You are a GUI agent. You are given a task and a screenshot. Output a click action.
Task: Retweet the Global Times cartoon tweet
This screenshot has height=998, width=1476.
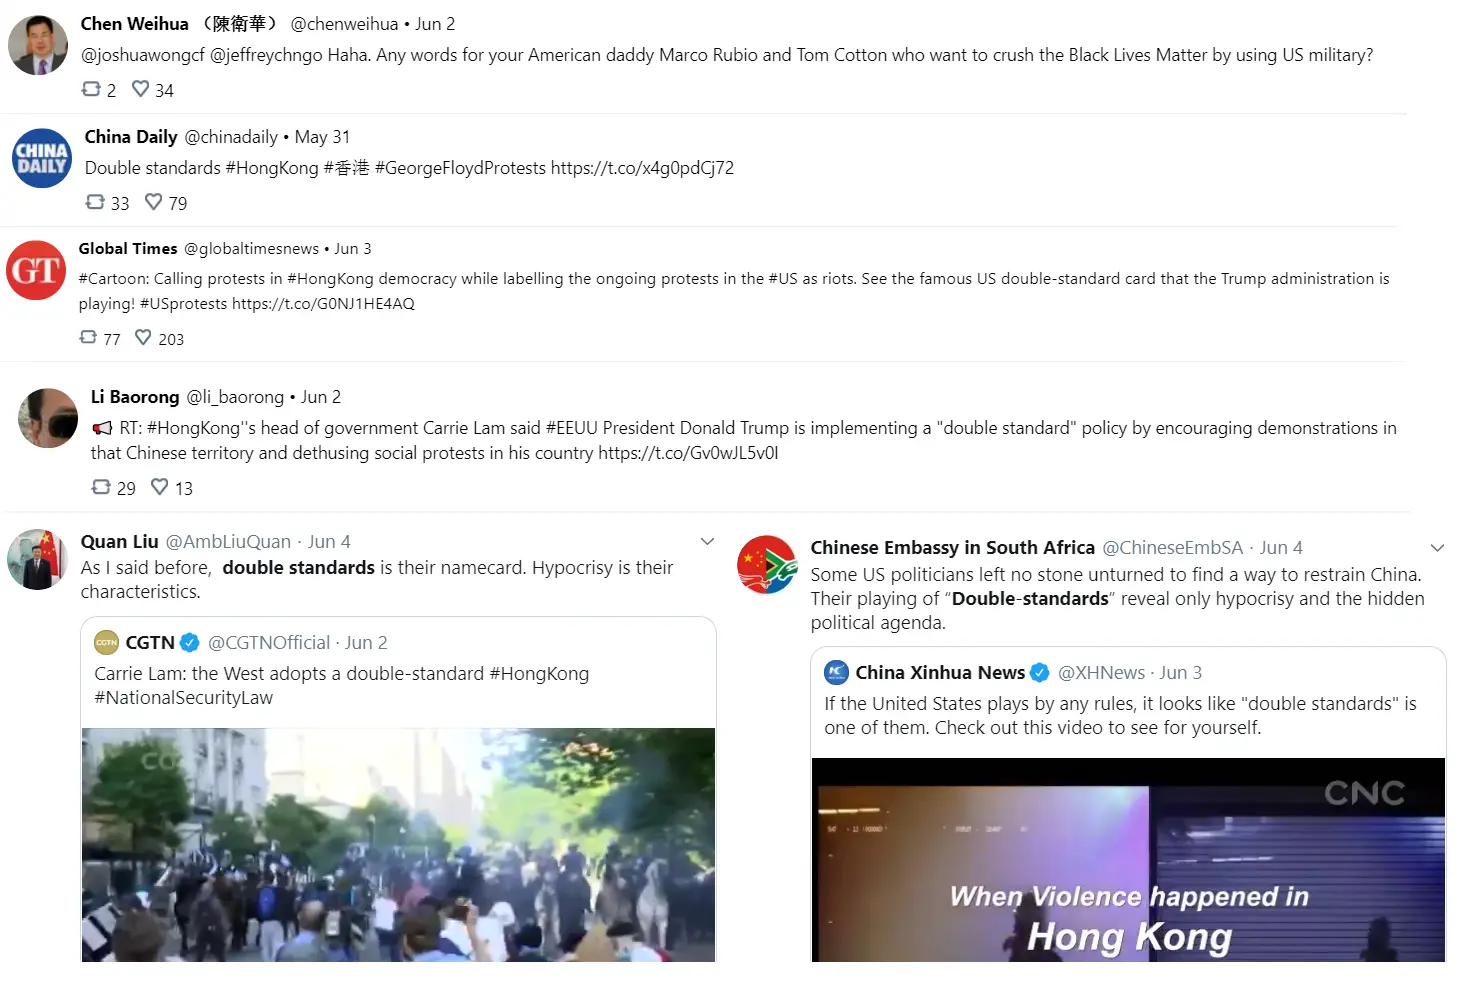click(88, 338)
